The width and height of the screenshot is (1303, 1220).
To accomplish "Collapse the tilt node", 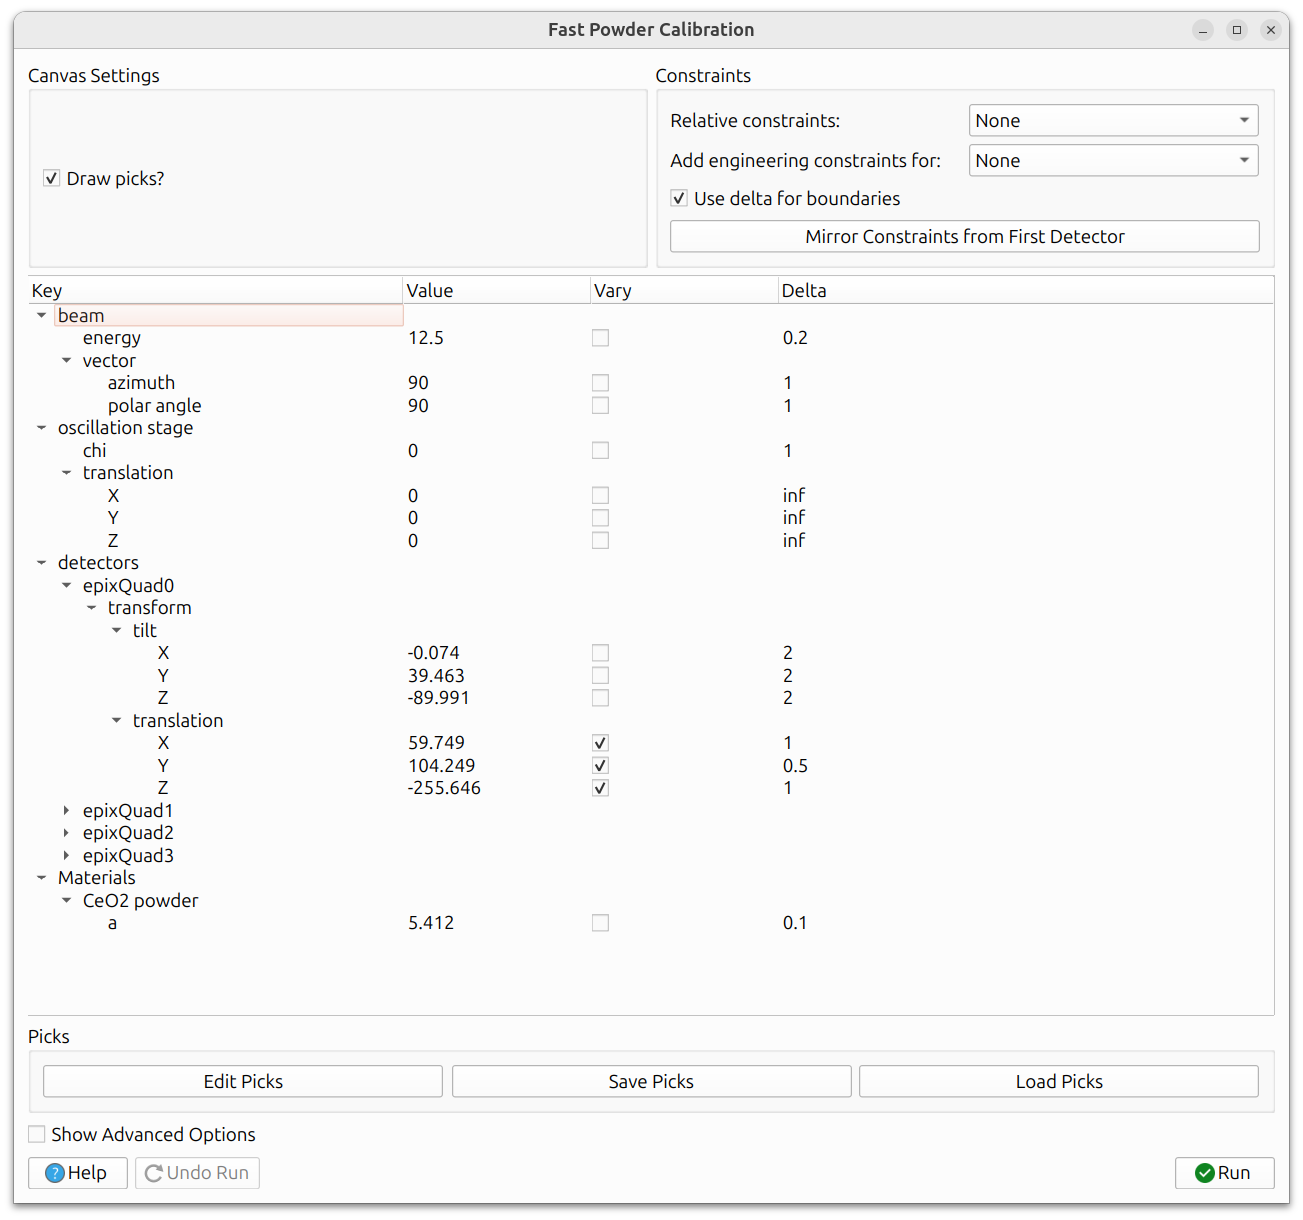I will pyautogui.click(x=116, y=630).
